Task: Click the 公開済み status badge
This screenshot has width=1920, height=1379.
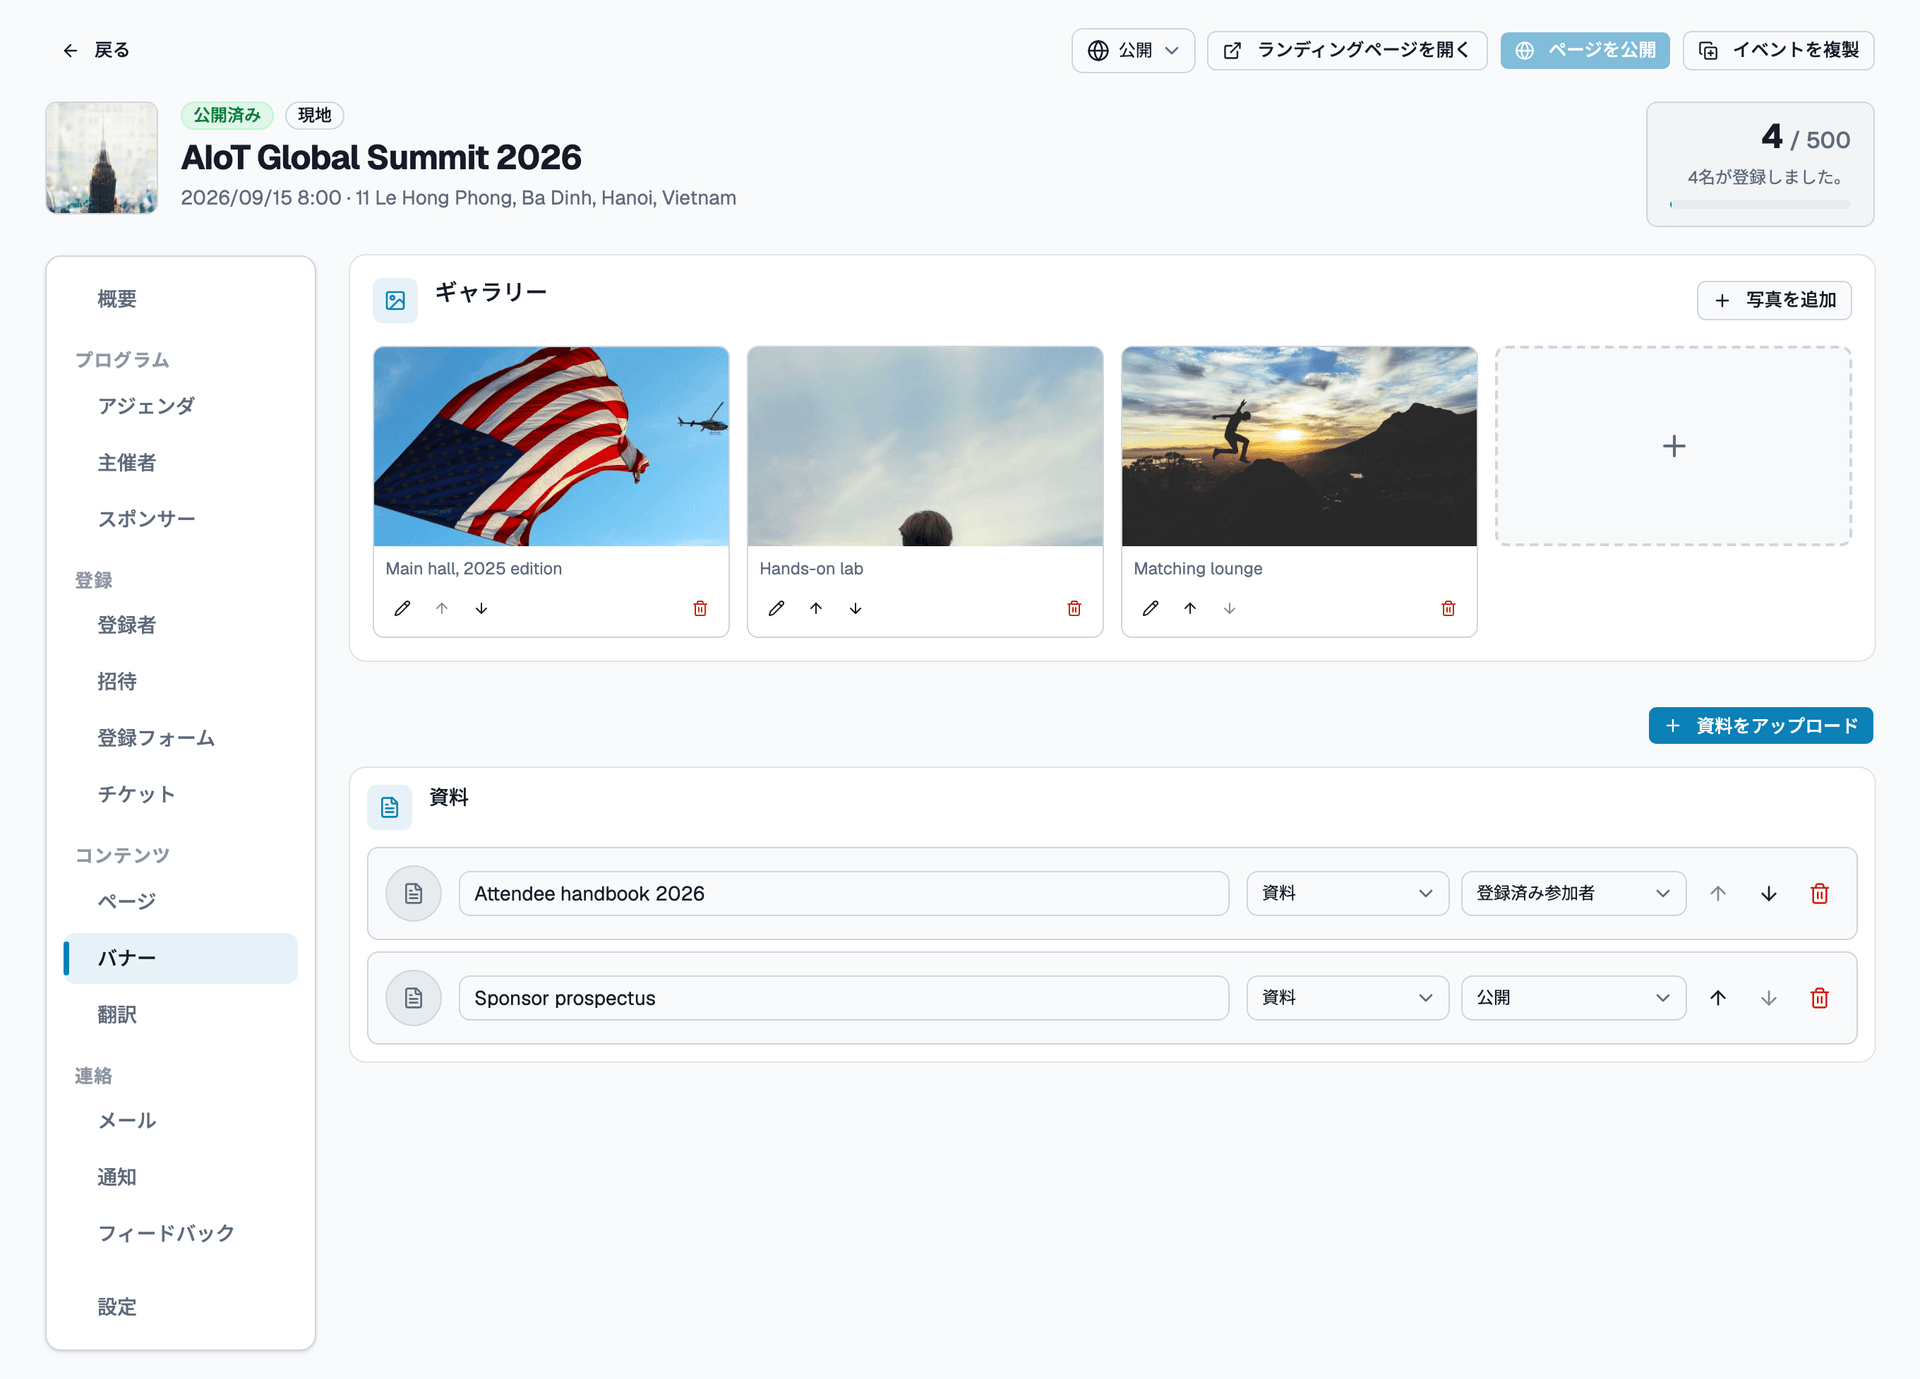Action: (227, 115)
